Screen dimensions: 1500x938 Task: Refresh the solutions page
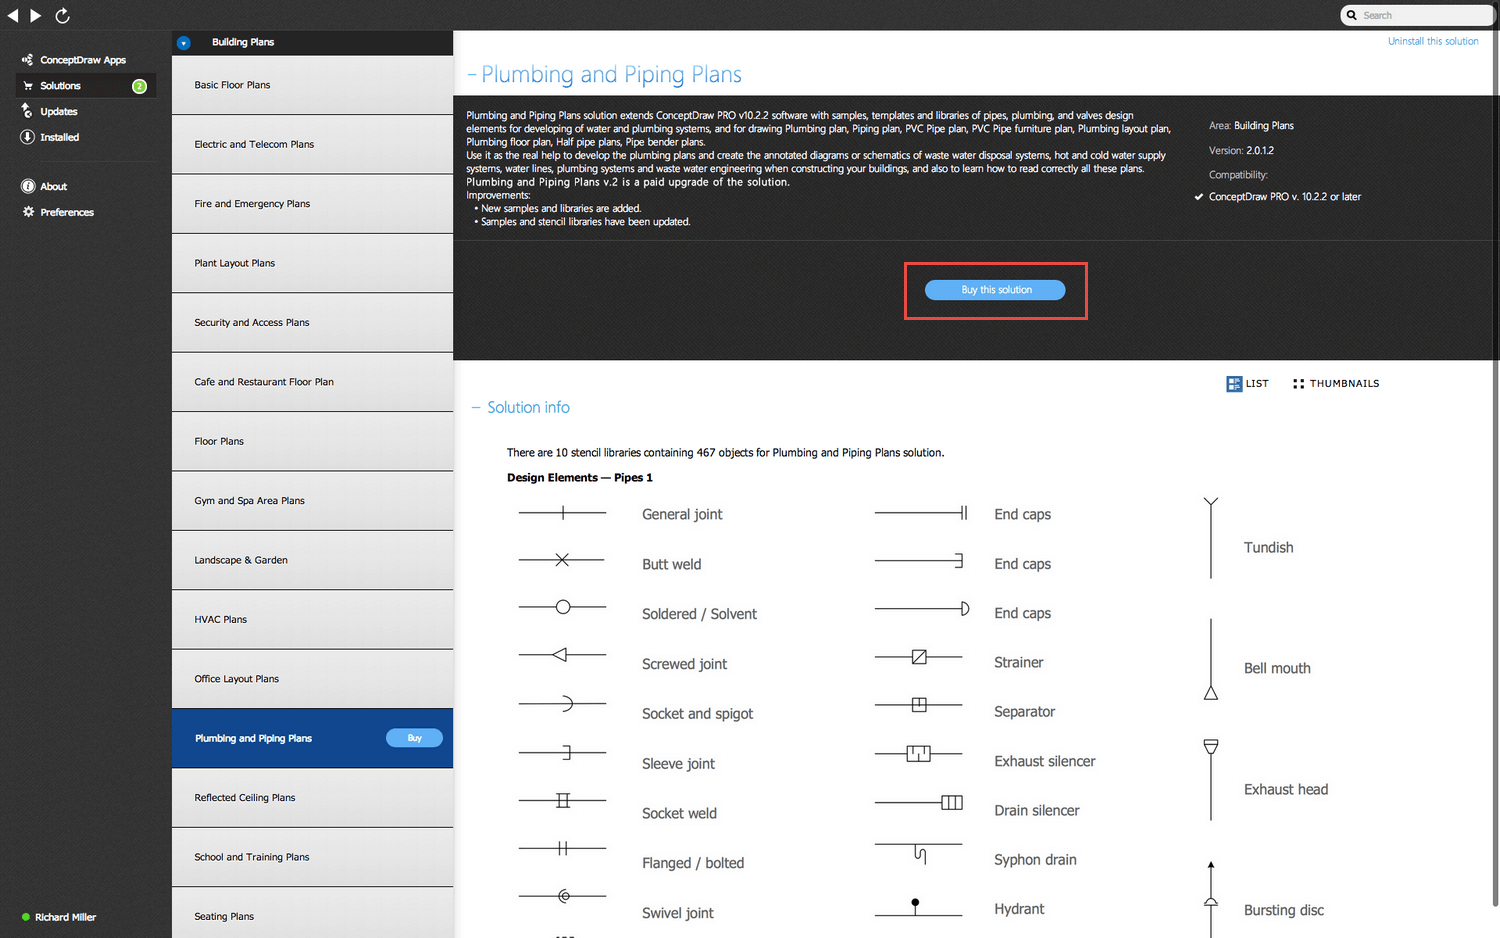click(62, 15)
